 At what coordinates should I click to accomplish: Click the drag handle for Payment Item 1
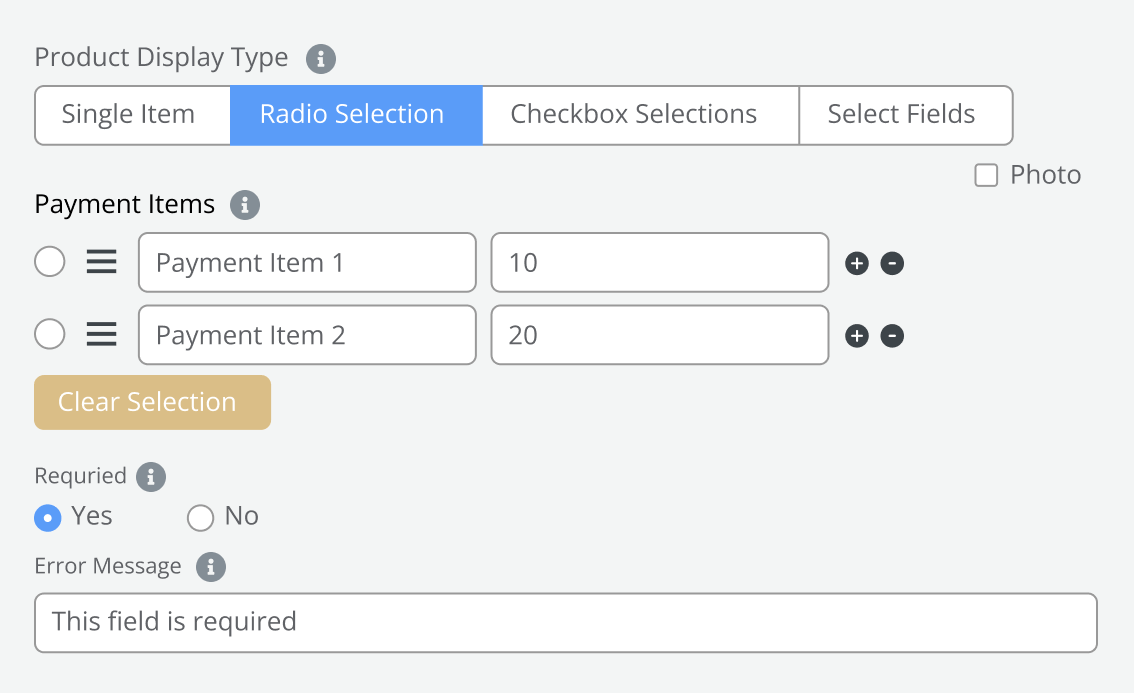click(x=101, y=263)
